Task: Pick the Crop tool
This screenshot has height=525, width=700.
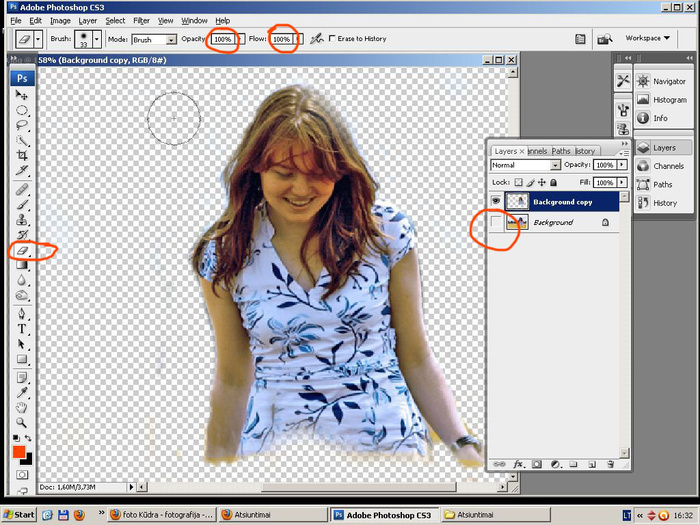Action: click(x=22, y=156)
